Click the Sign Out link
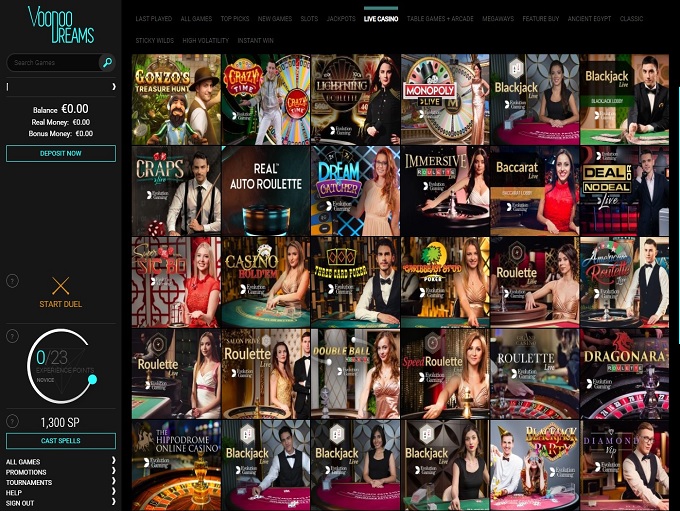This screenshot has height=511, width=680. click(x=60, y=503)
